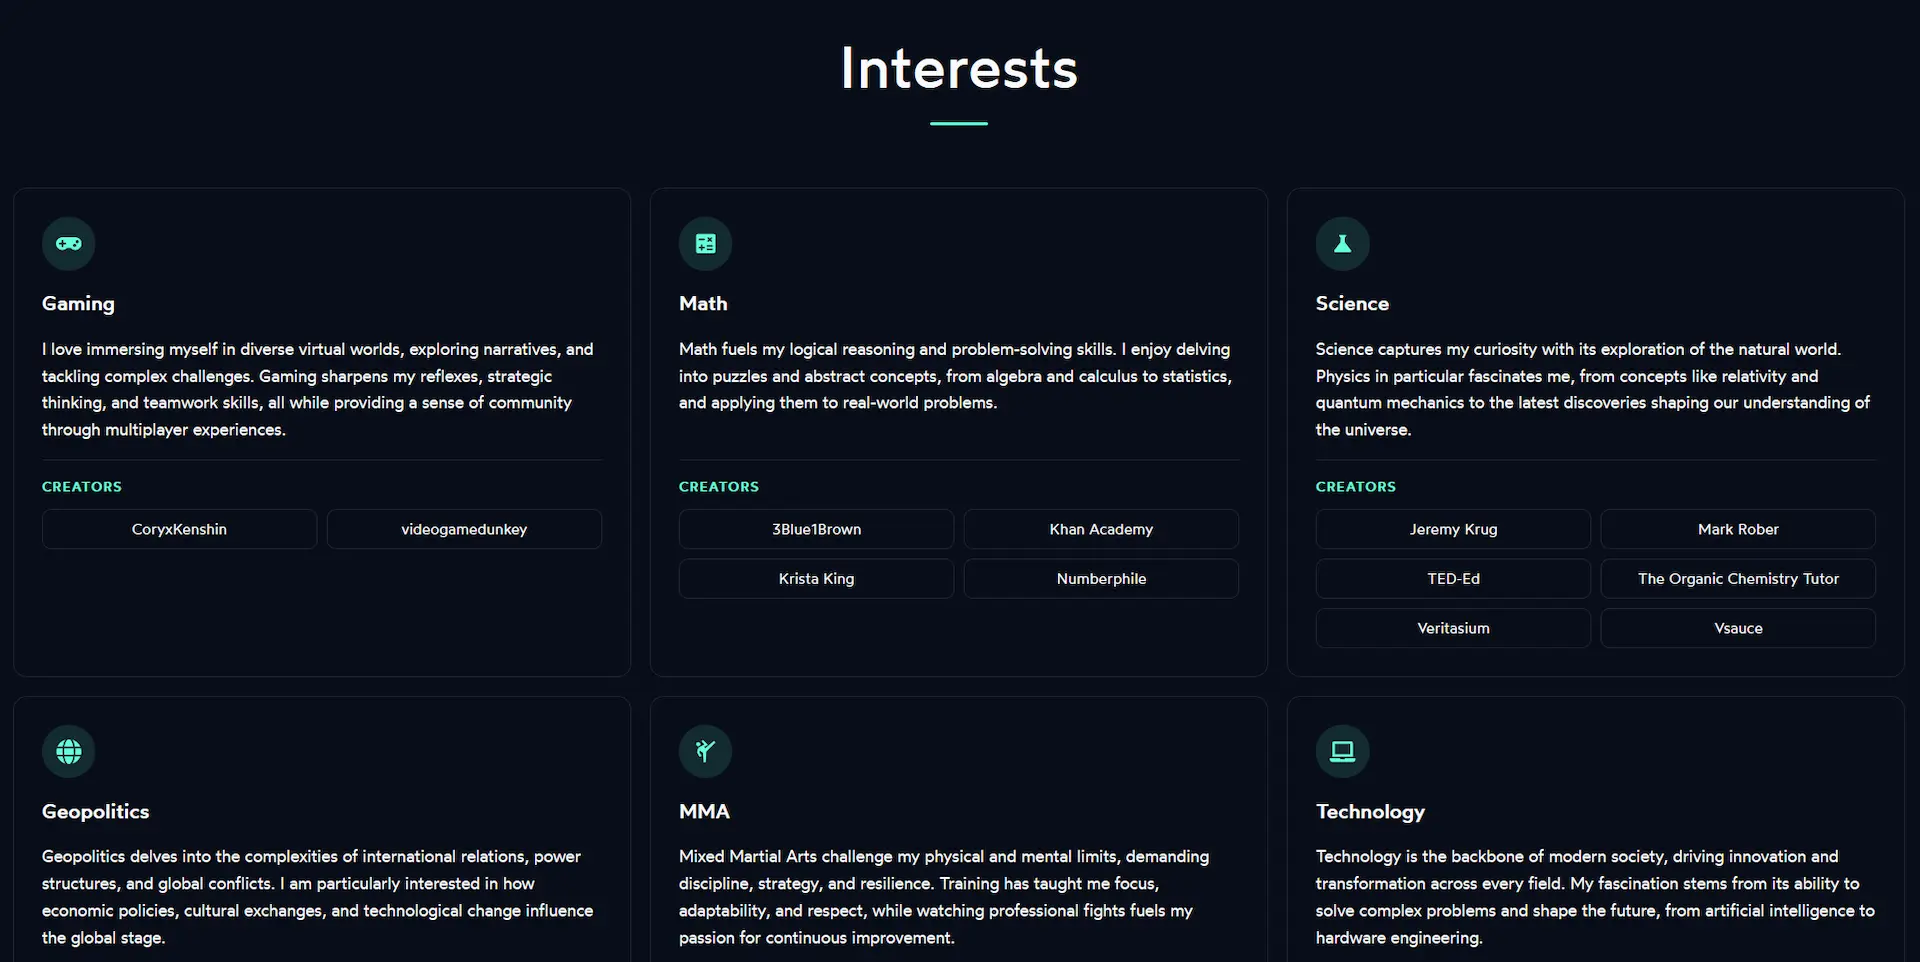Select the TED-Ed creator tag
Viewport: 1920px width, 962px height.
coord(1453,578)
